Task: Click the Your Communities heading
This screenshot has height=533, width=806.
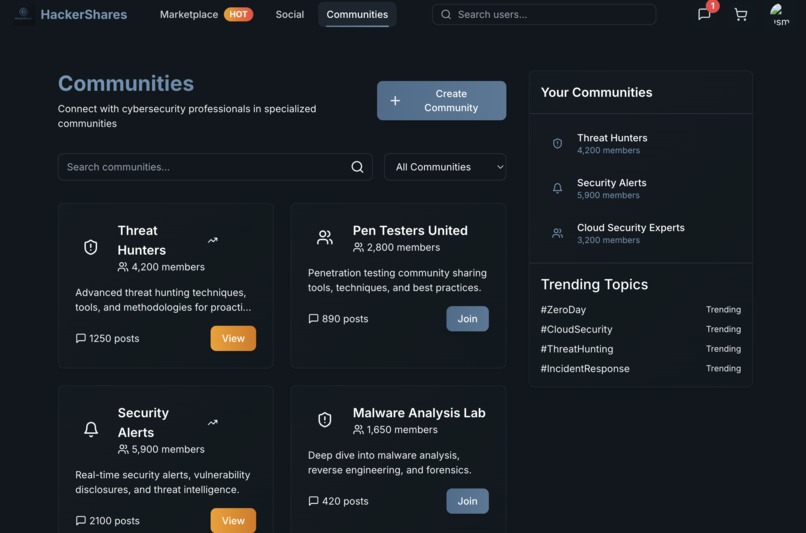Action: pos(596,92)
